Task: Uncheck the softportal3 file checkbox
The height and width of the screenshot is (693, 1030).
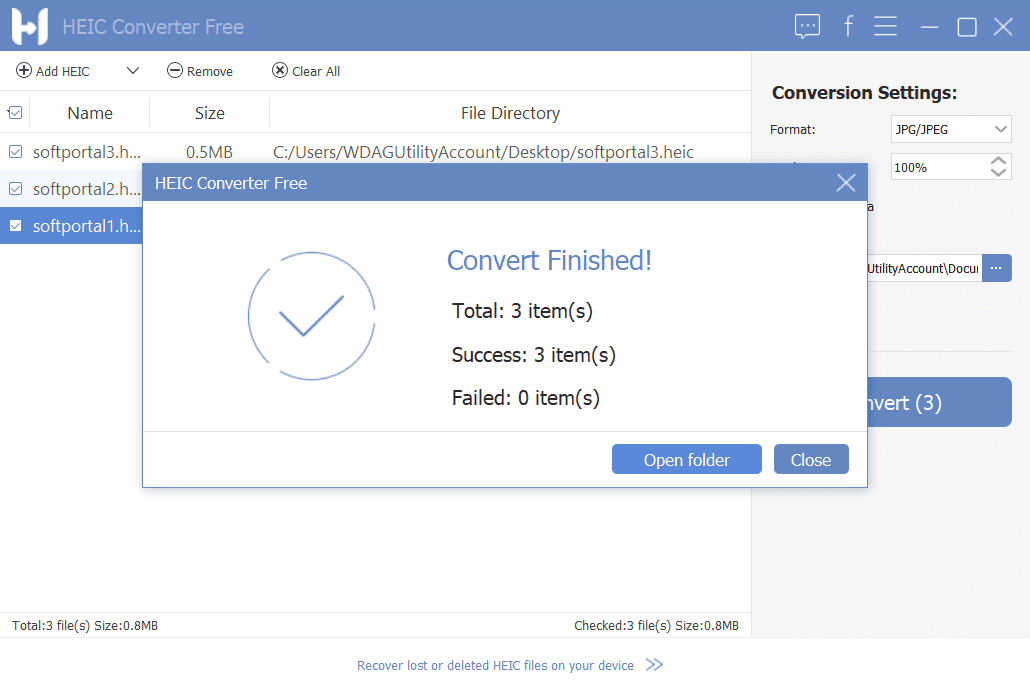Action: [15, 152]
